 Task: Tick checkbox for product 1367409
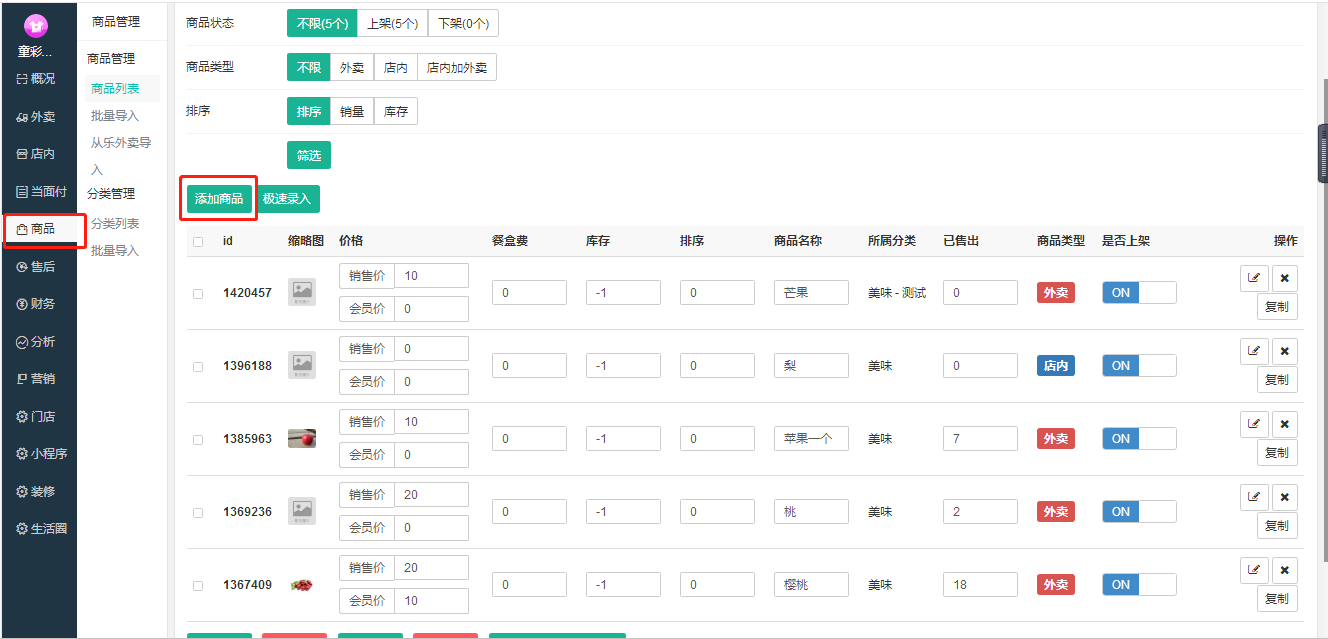198,585
